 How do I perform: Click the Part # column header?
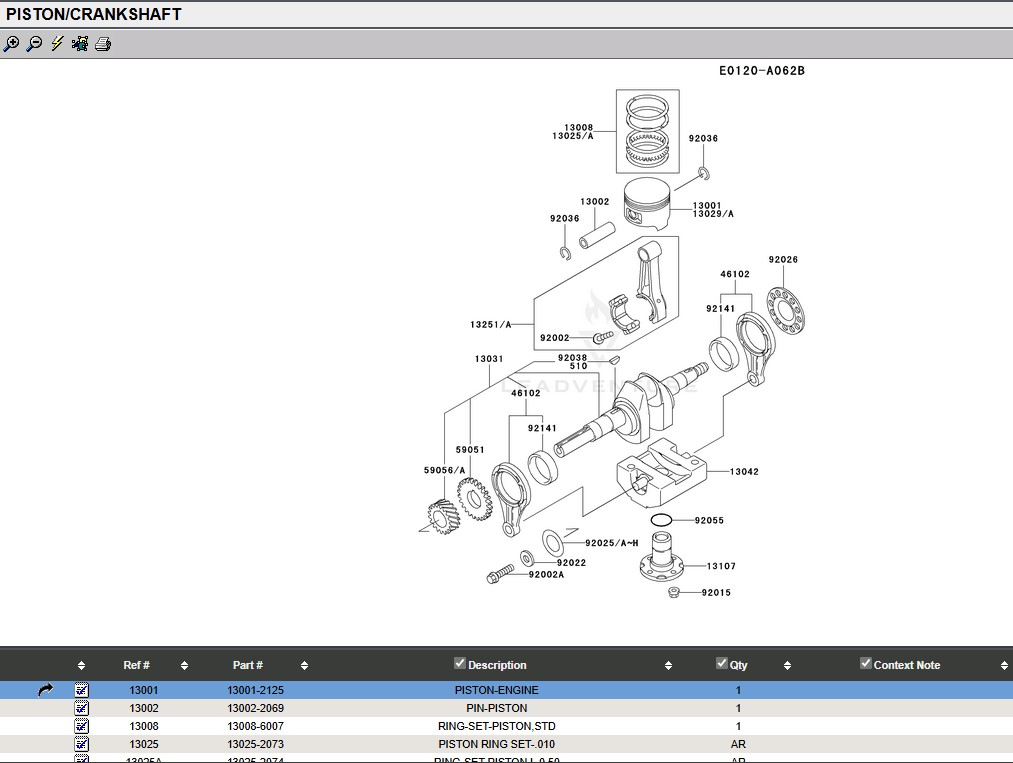click(248, 665)
